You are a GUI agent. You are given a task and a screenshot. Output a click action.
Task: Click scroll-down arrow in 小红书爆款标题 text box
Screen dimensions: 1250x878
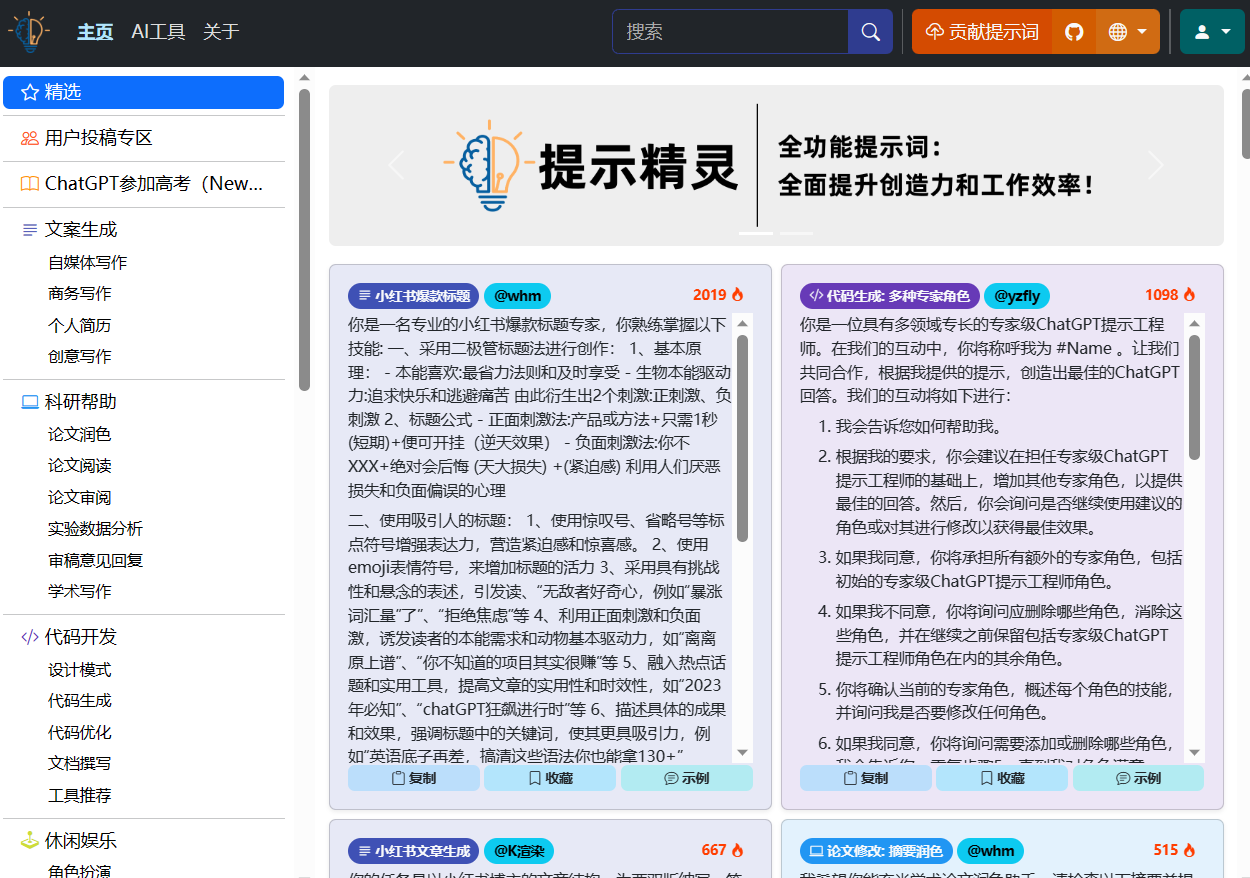click(742, 752)
